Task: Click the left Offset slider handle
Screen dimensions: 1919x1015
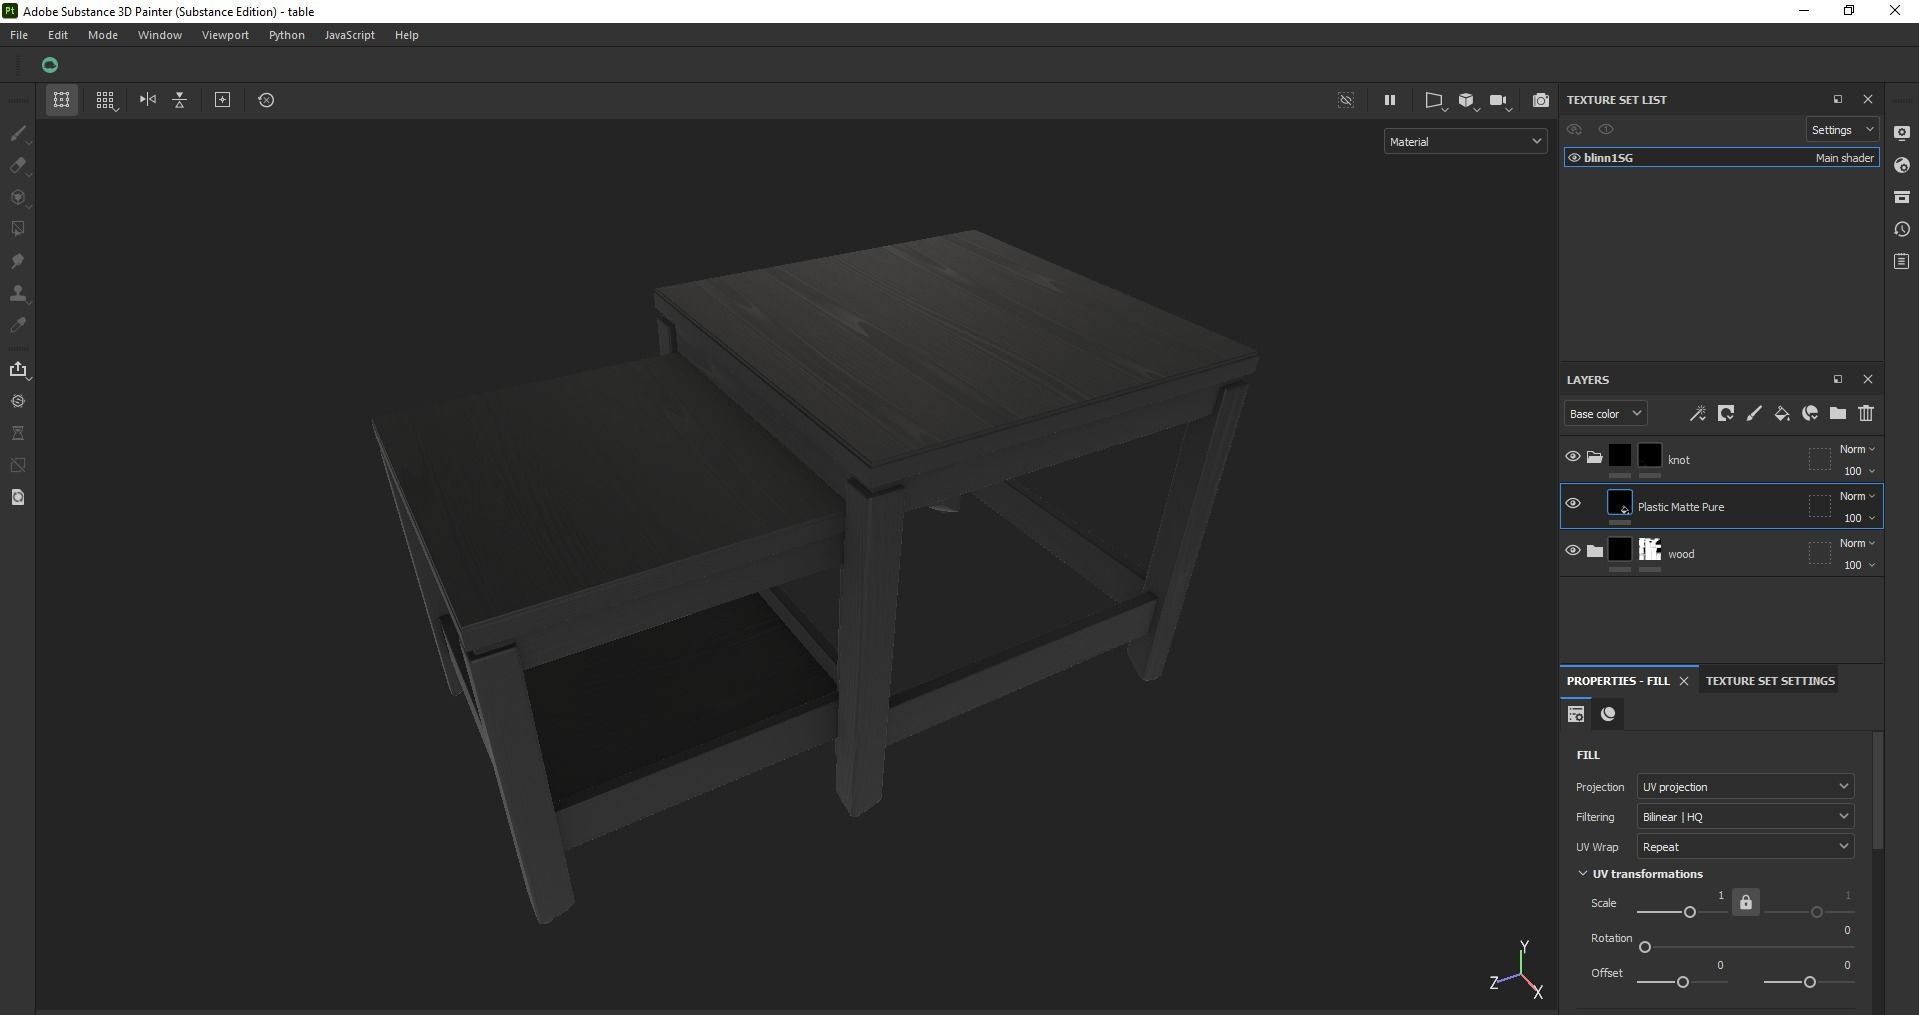Action: (x=1683, y=982)
